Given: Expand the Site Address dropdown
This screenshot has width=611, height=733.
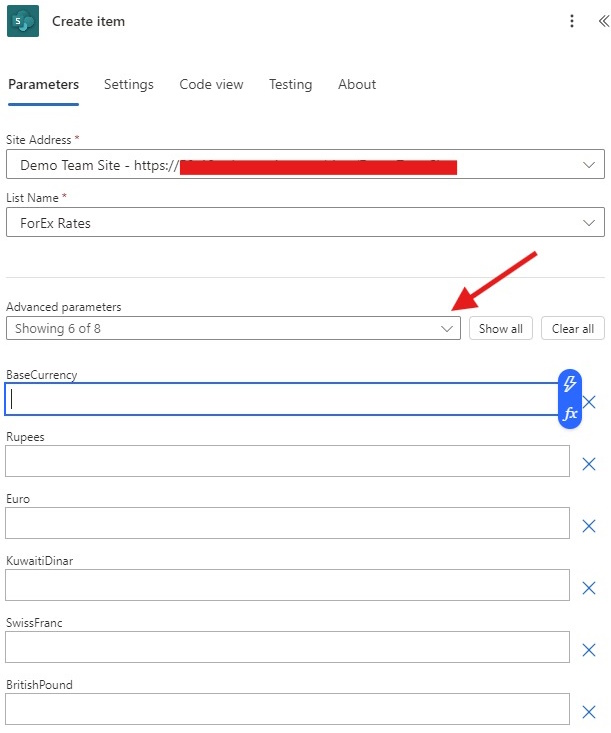Looking at the screenshot, I should pos(305,164).
